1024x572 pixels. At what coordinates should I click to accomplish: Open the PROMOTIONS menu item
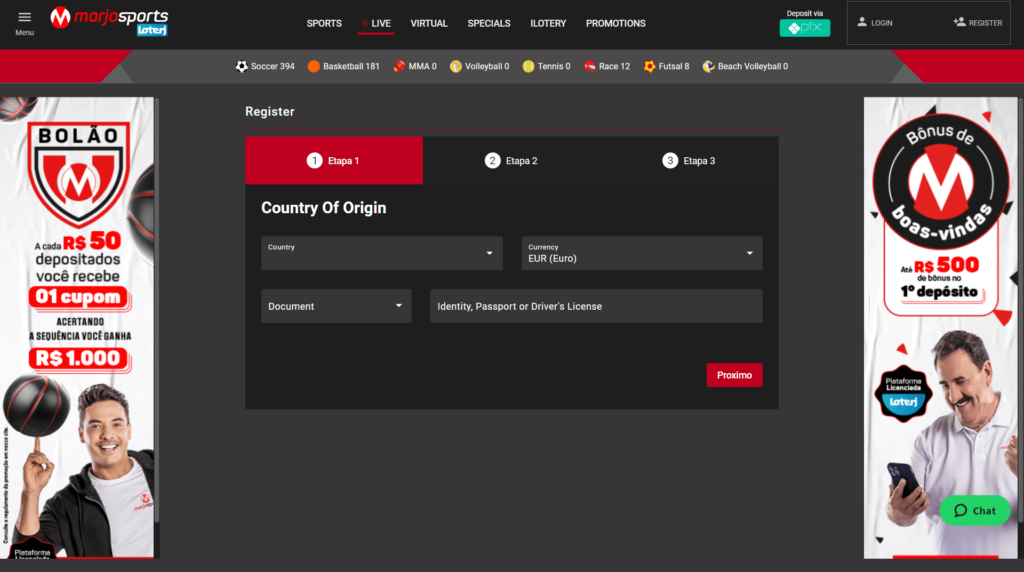point(615,24)
